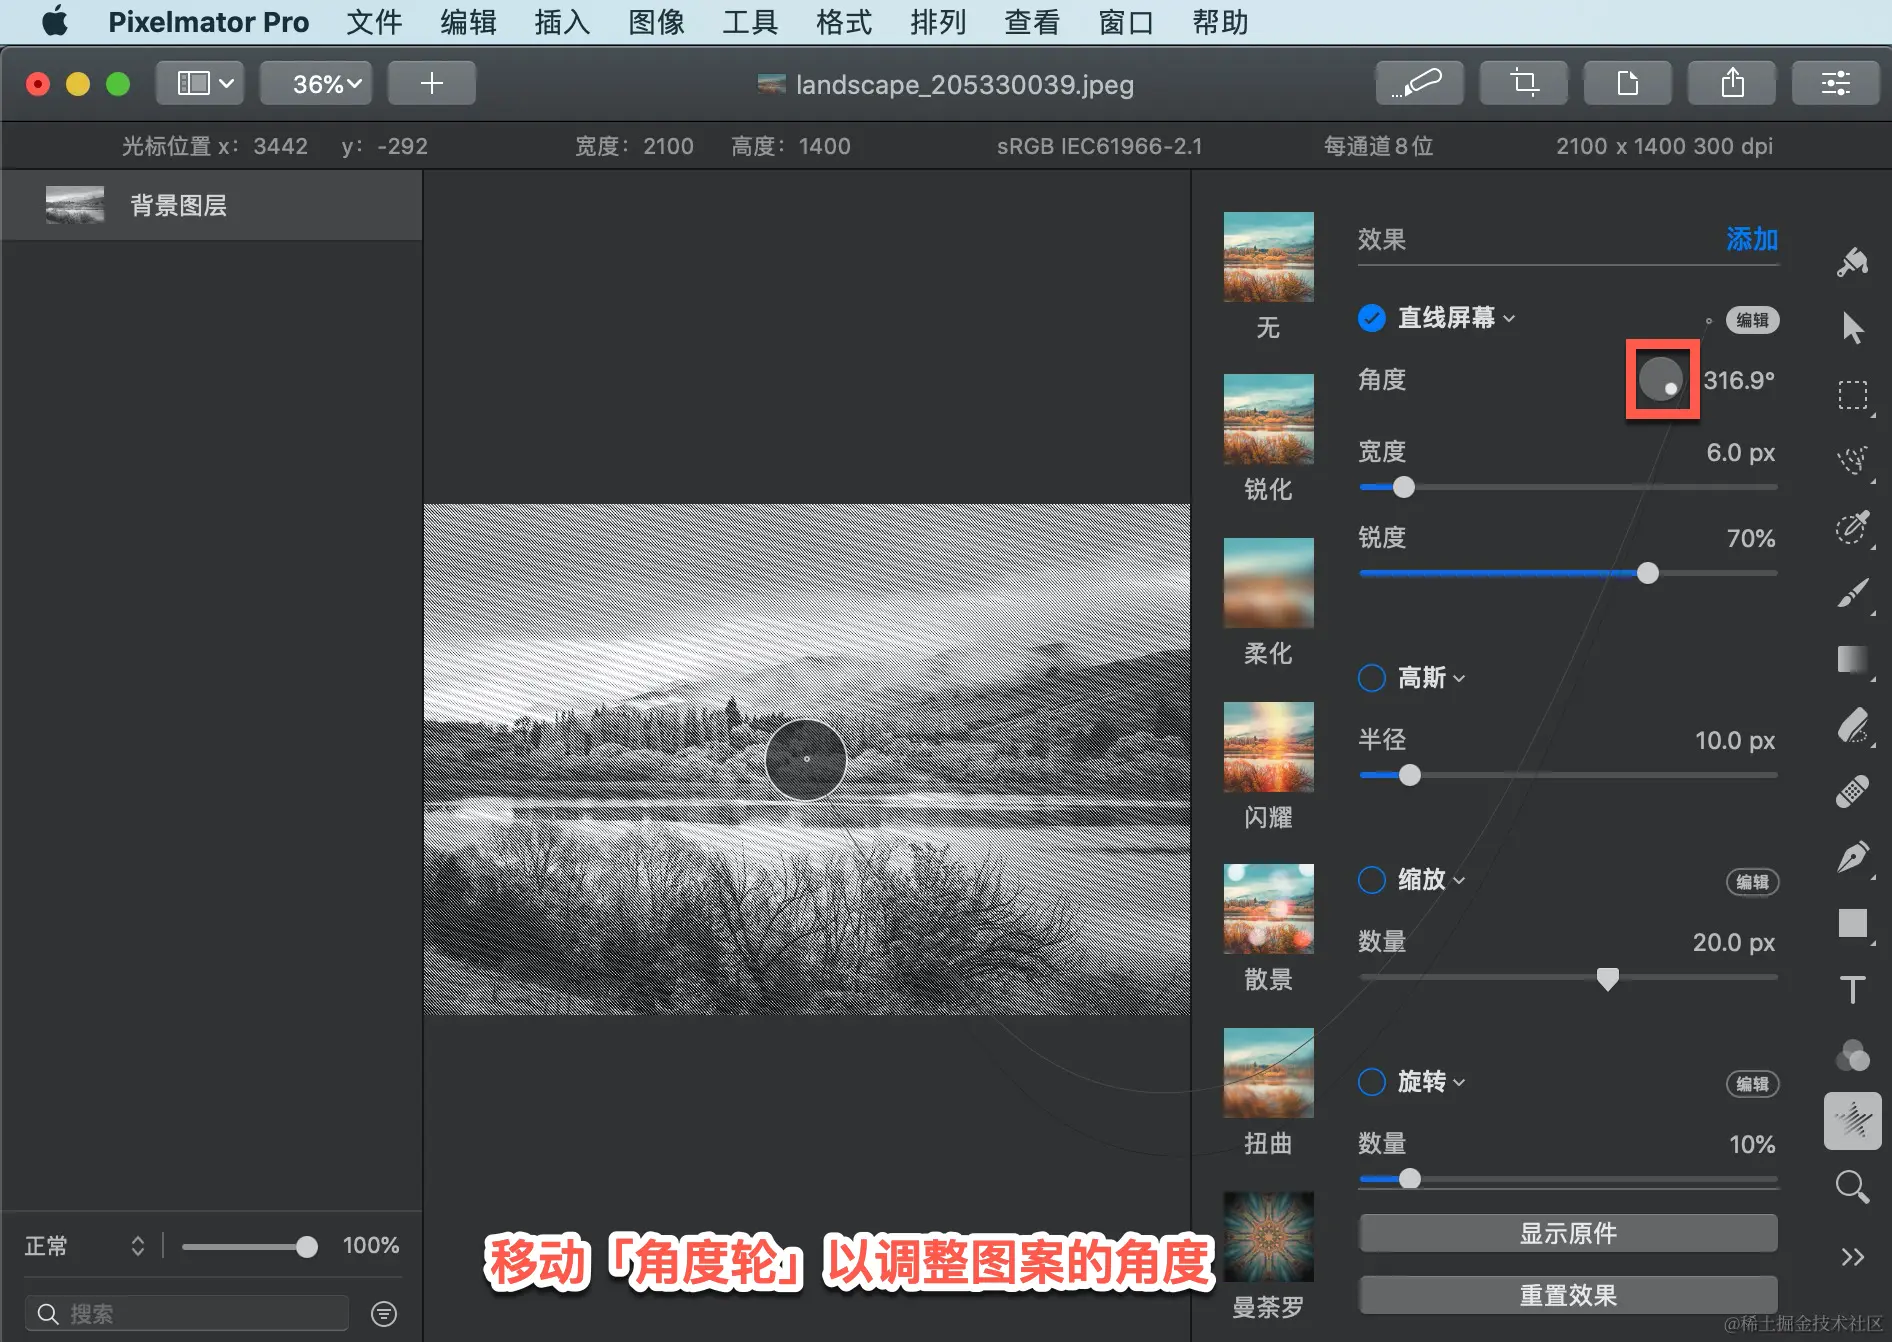Select the Rectangular Selection tool
The width and height of the screenshot is (1892, 1342).
point(1852,395)
